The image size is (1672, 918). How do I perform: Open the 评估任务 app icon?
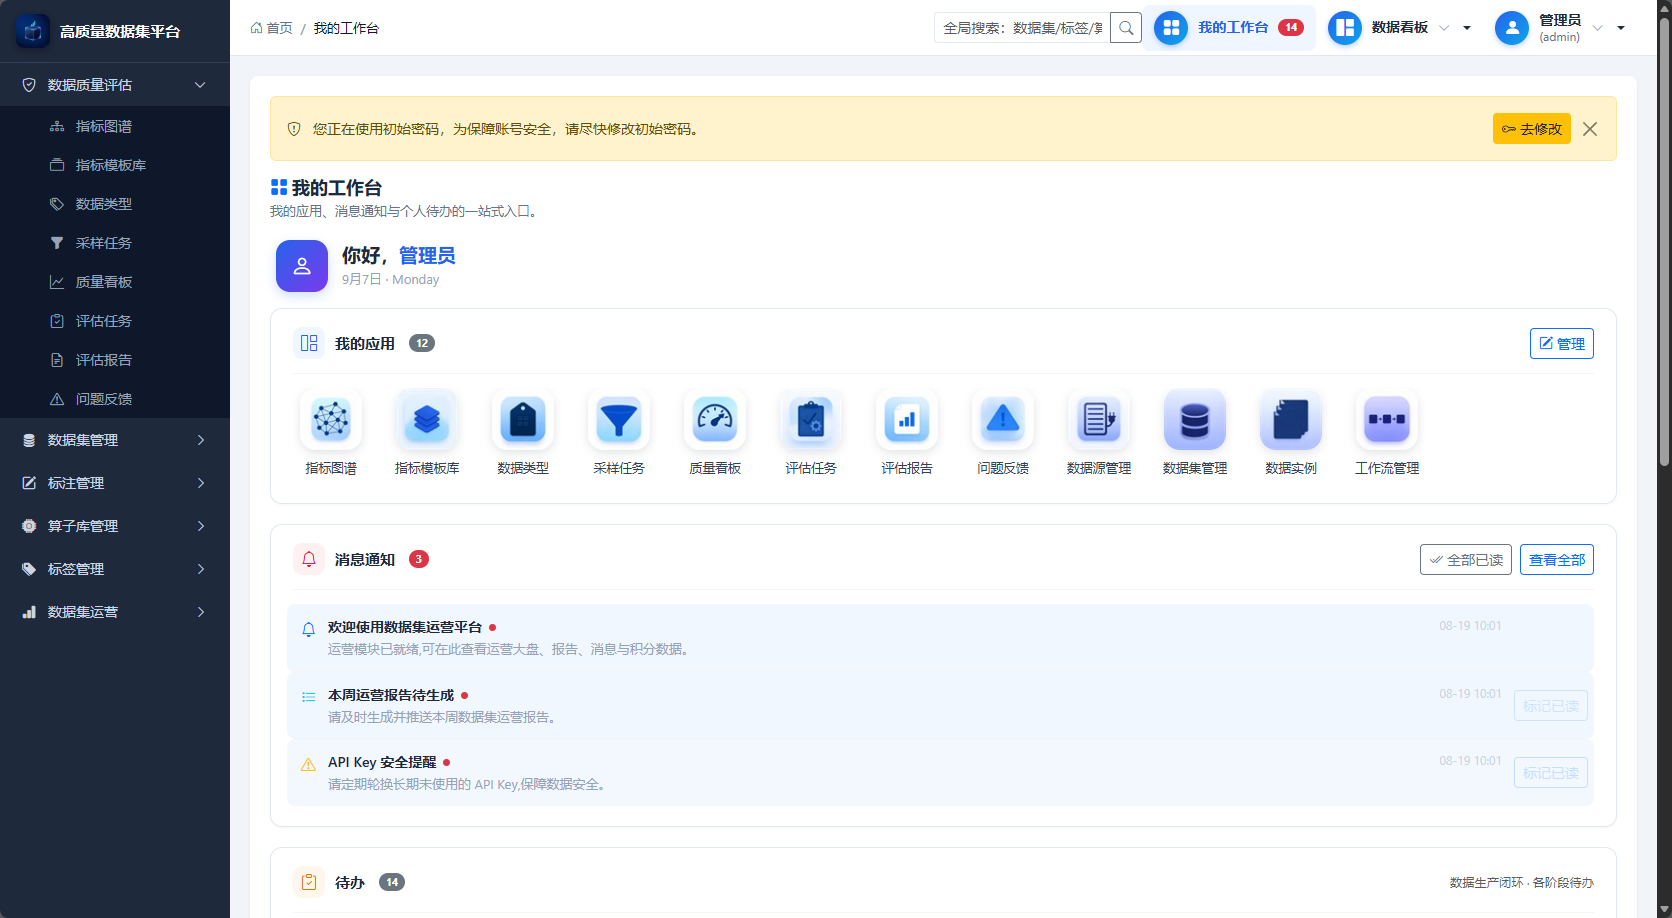811,420
